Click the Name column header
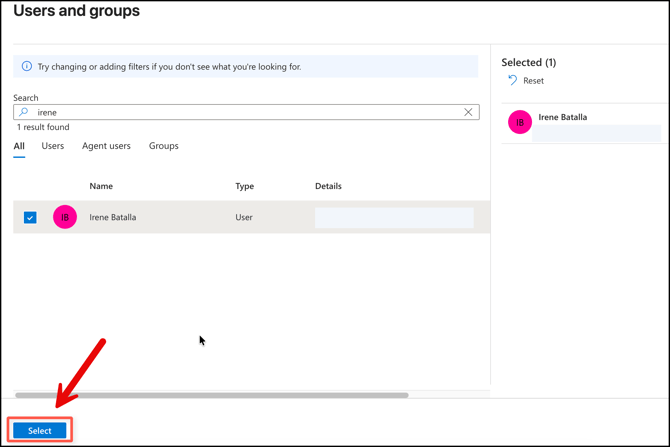This screenshot has width=670, height=447. point(101,186)
